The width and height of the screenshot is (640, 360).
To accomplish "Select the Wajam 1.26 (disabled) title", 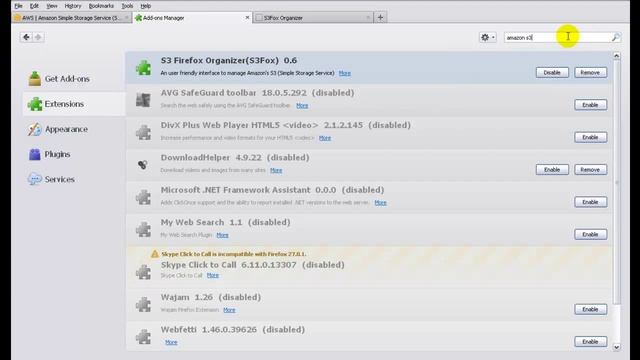I will pyautogui.click(x=211, y=297).
